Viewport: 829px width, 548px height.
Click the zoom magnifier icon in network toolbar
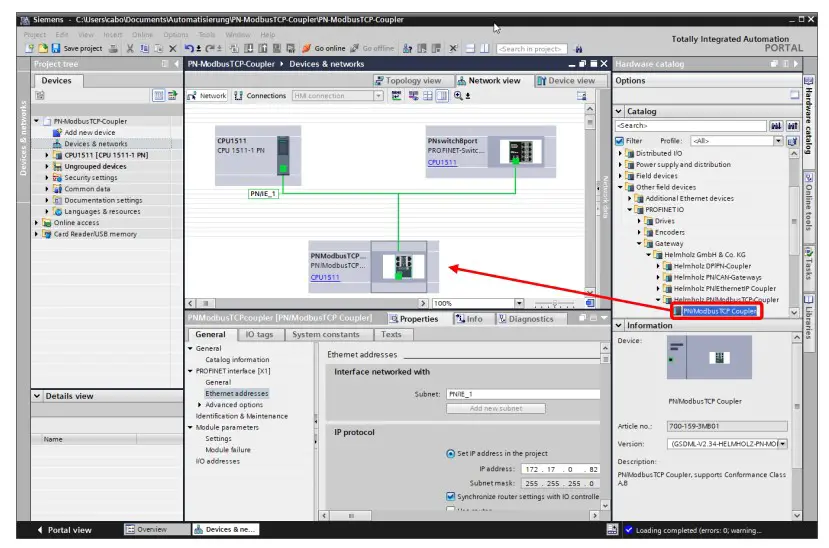click(458, 96)
